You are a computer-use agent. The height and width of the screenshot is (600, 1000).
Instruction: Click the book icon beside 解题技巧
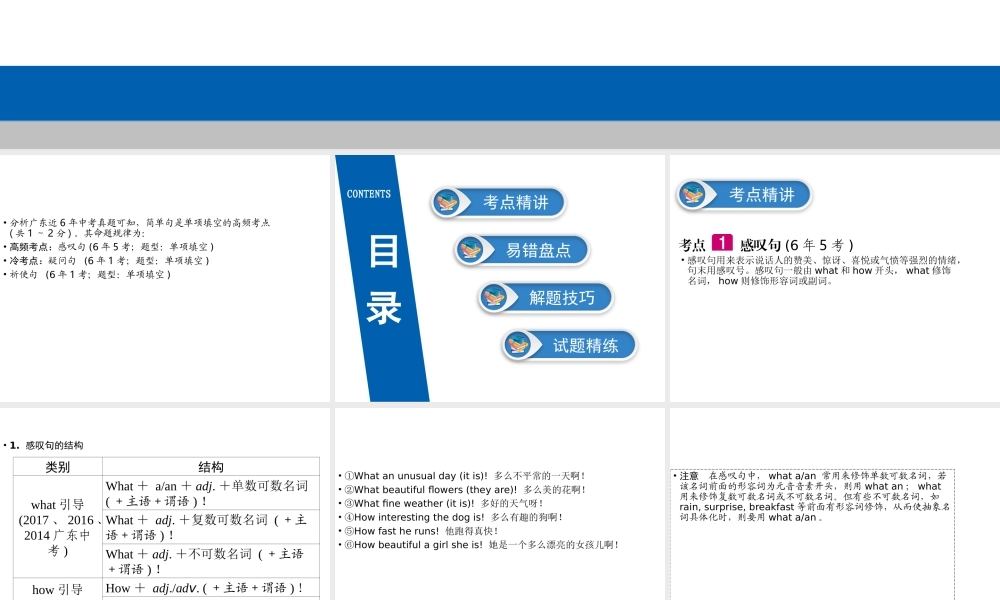coord(494,298)
